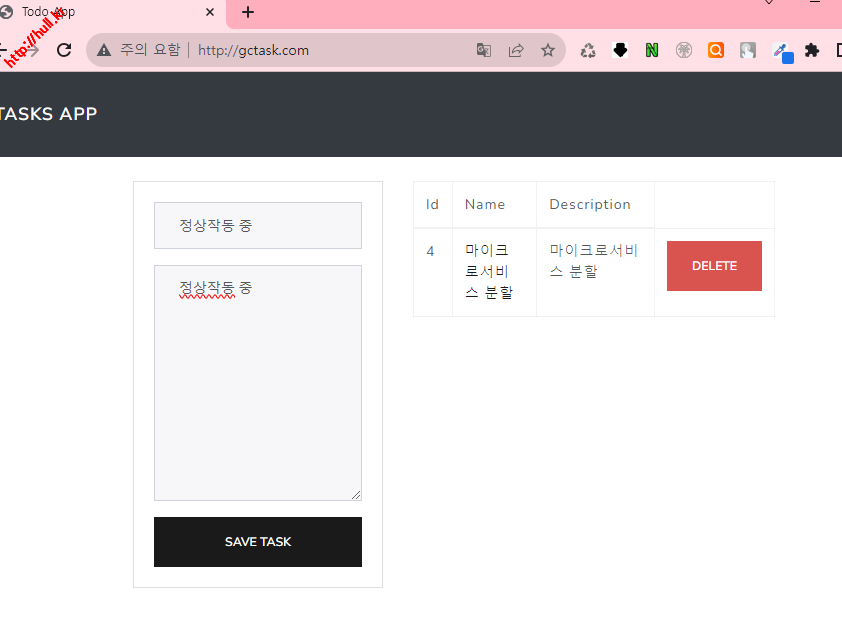This screenshot has width=842, height=621.
Task: Click the translate page icon
Action: pyautogui.click(x=484, y=50)
